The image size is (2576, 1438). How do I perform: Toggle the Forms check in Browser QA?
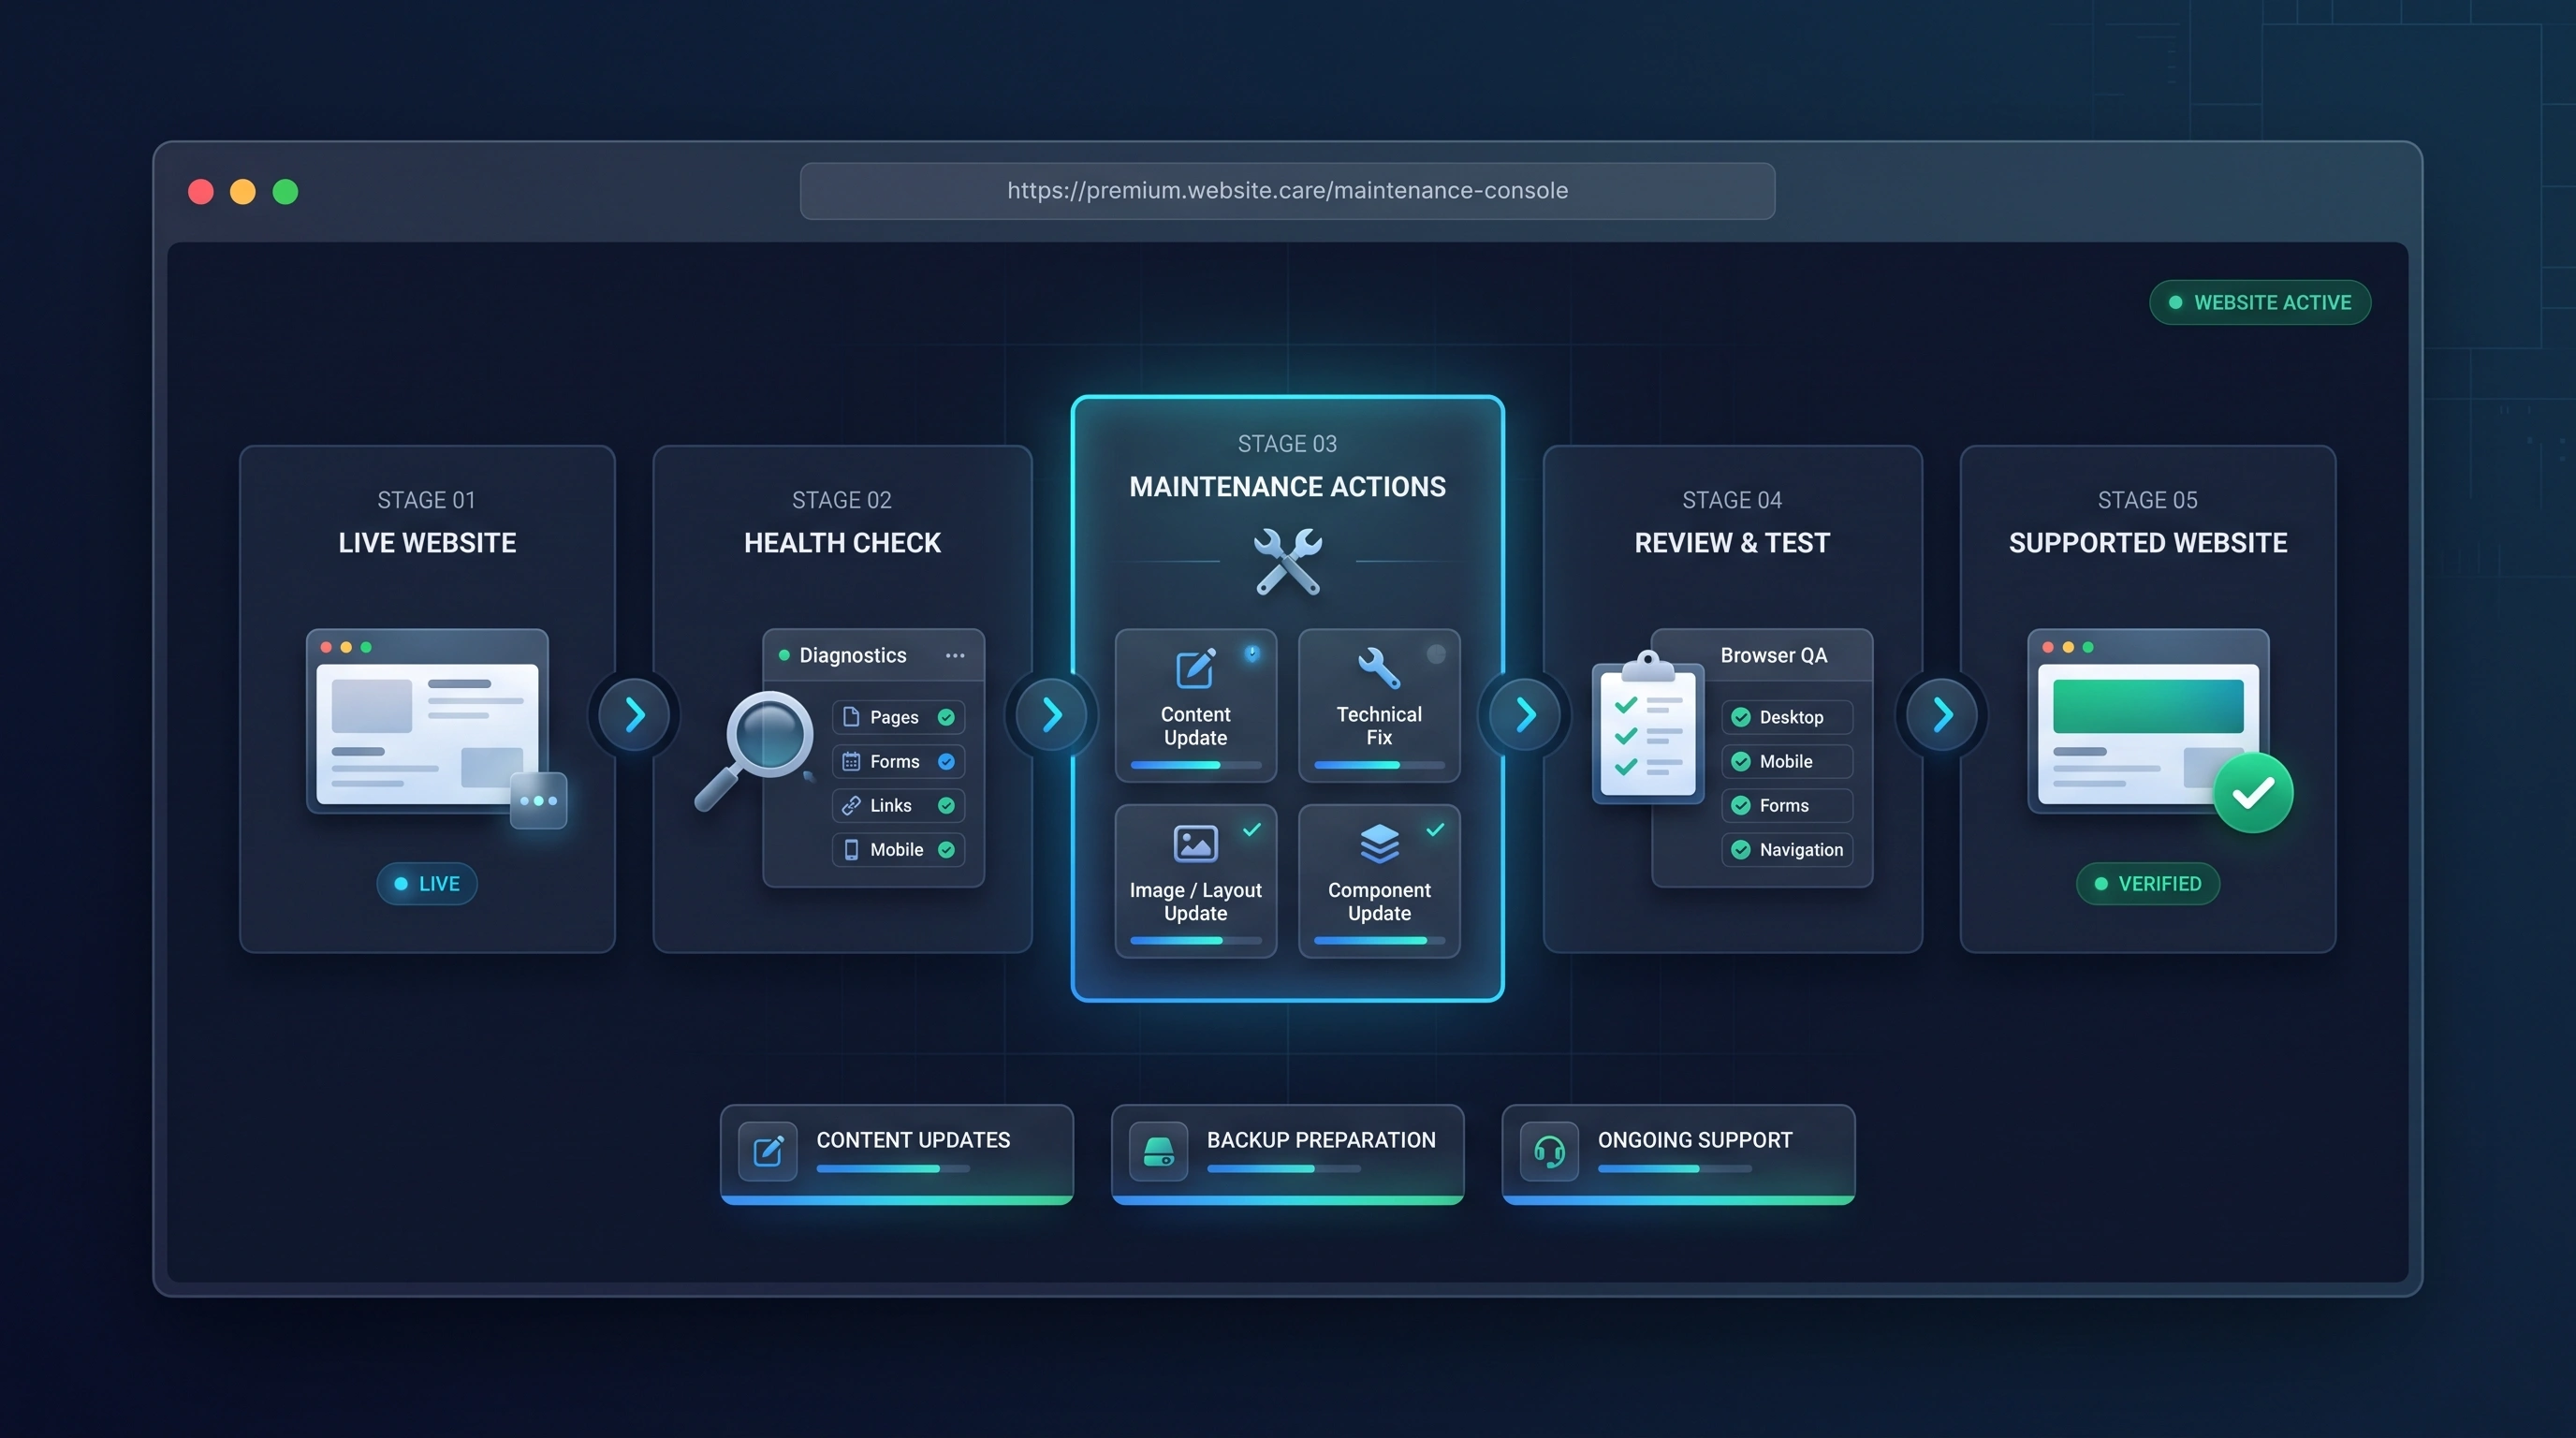coord(1741,805)
